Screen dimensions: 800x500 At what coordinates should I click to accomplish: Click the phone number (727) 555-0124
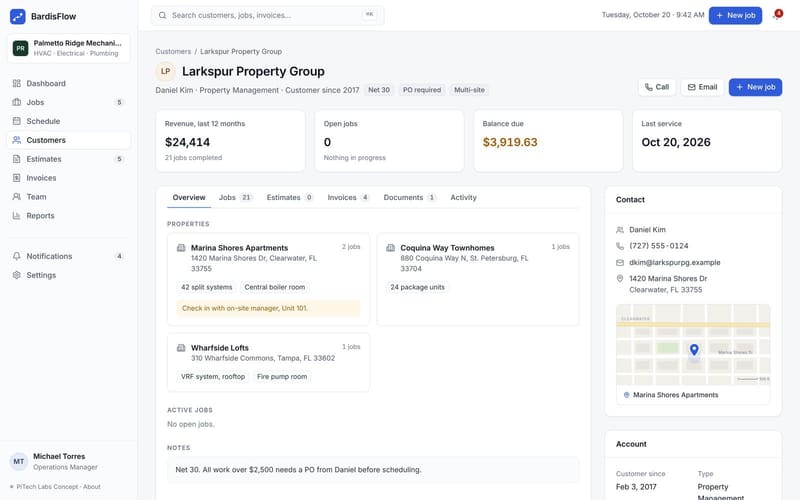pos(659,246)
